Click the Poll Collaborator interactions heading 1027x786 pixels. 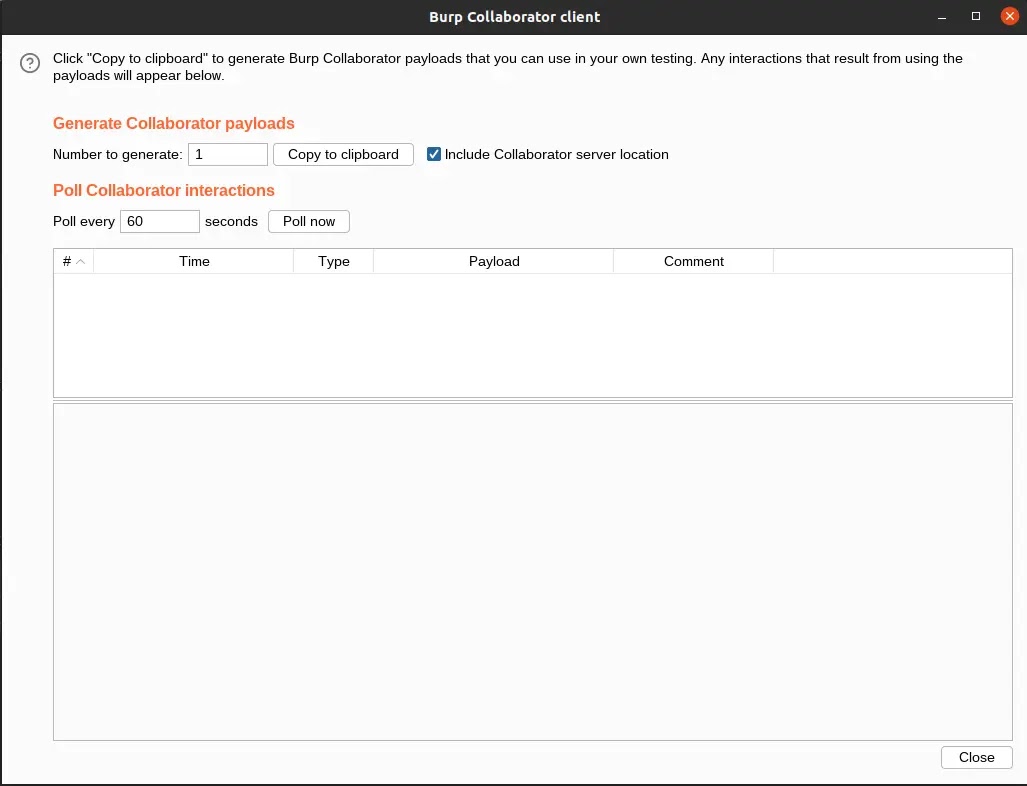pos(164,190)
